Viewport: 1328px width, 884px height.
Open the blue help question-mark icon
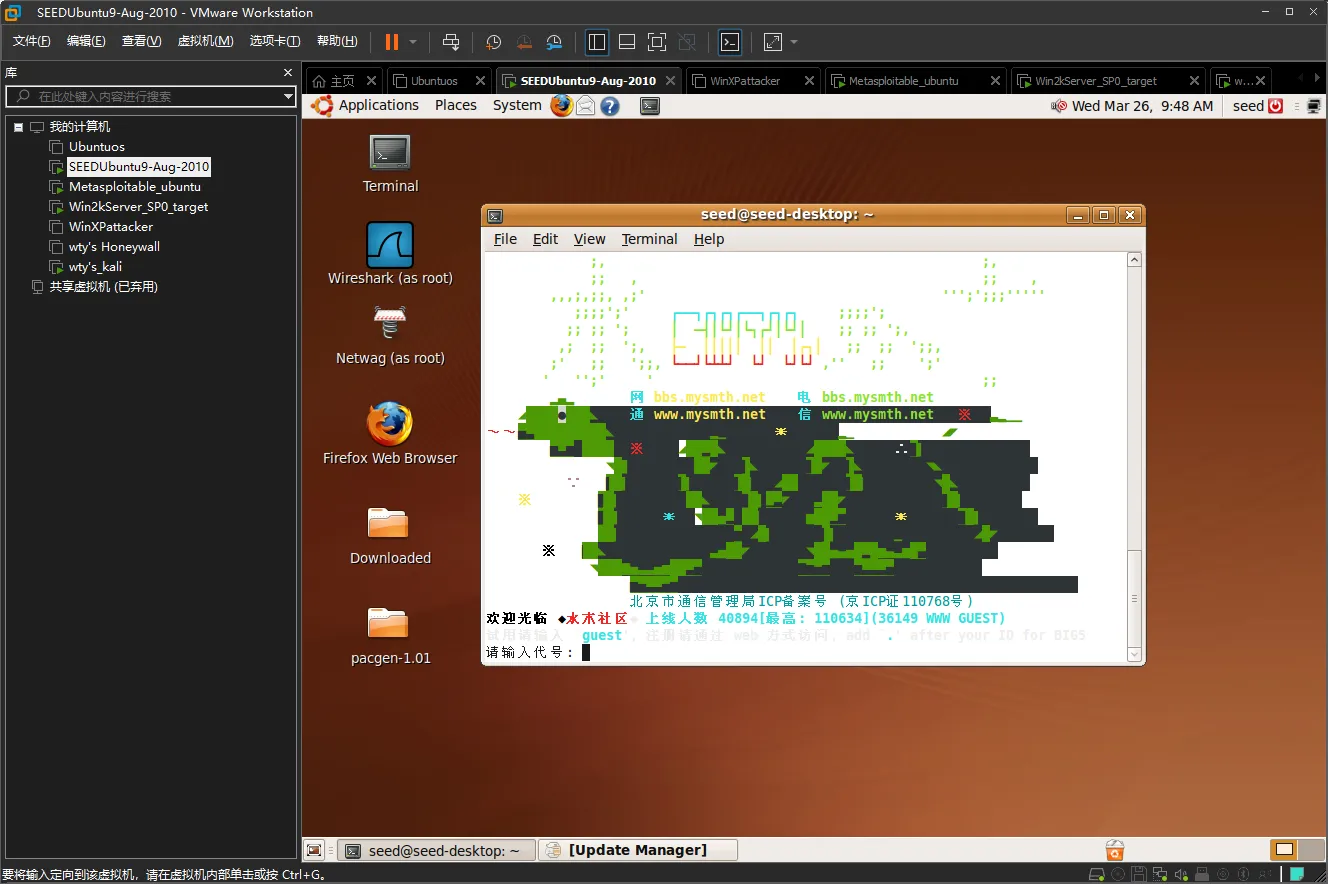[610, 105]
